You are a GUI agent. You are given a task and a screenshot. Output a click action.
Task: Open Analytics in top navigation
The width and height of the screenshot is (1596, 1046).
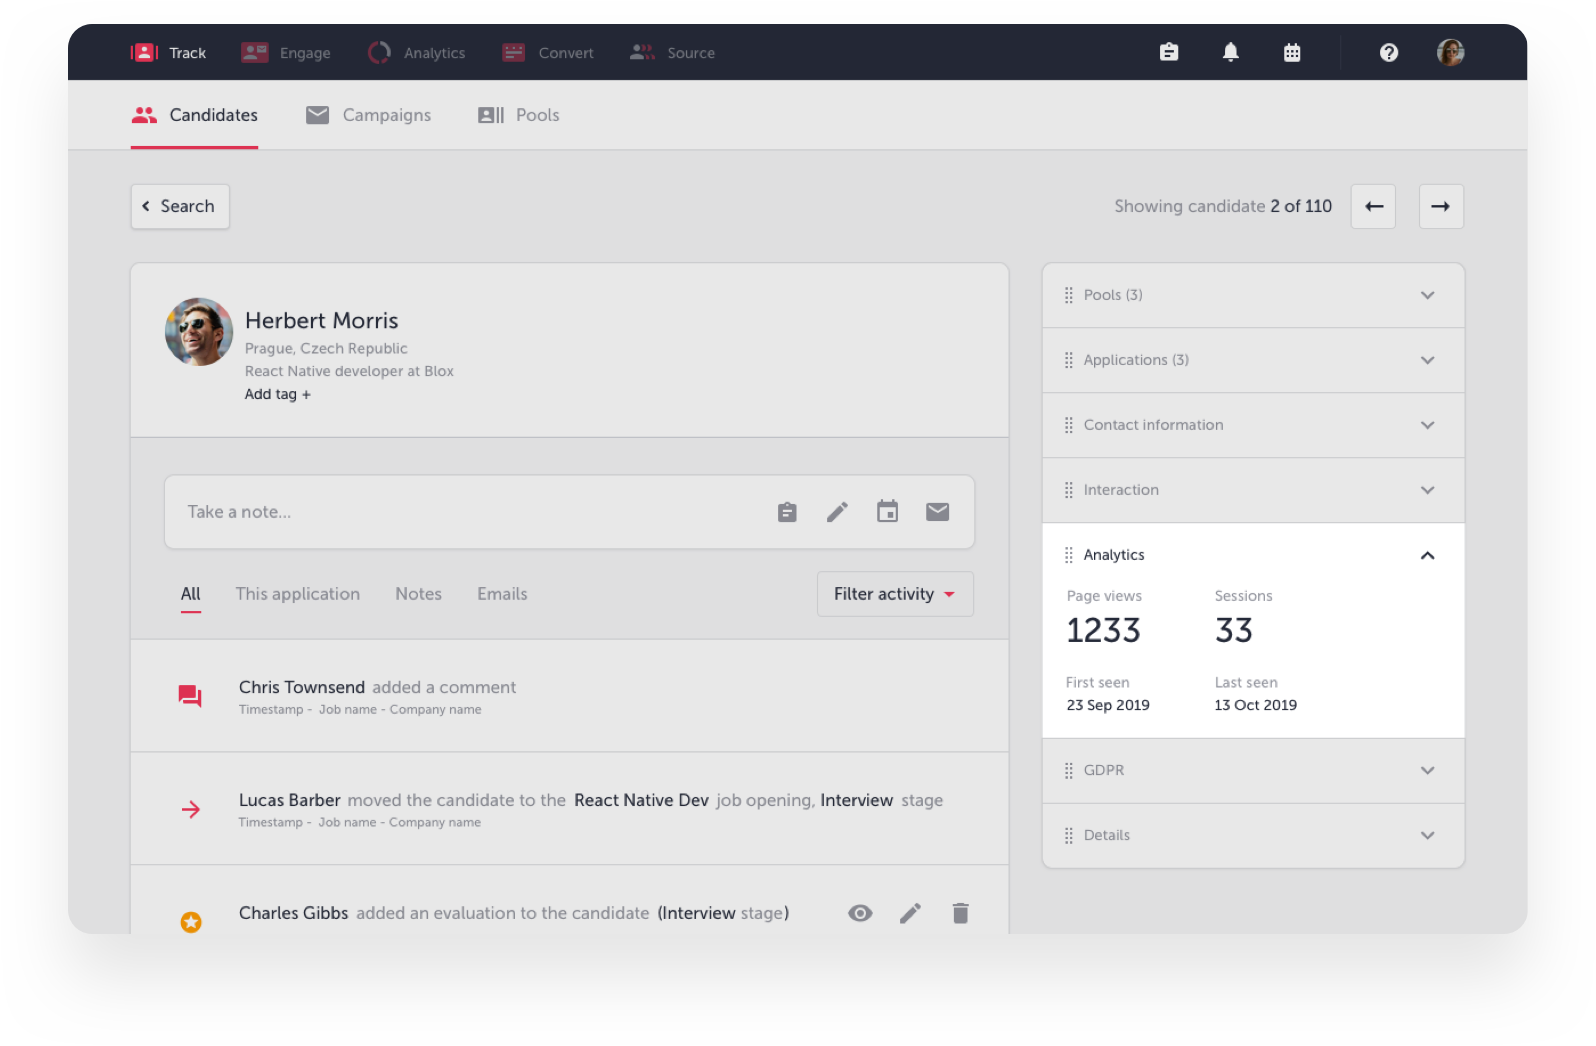(x=417, y=53)
